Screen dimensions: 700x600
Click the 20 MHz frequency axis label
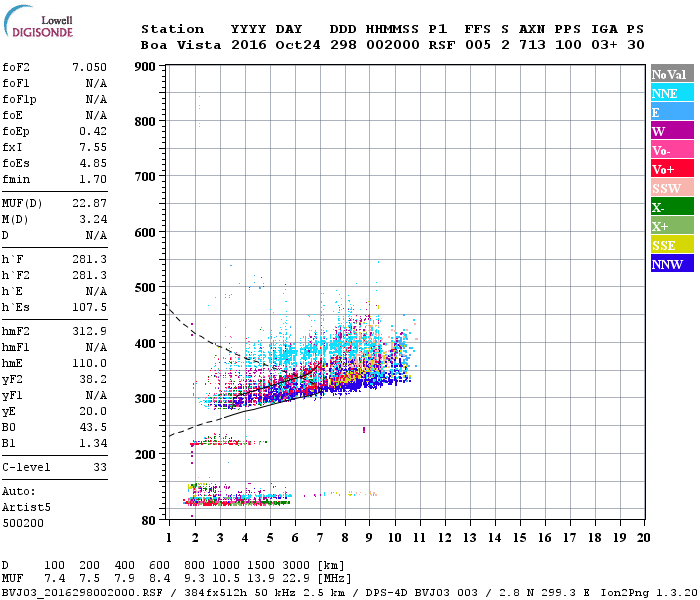(x=643, y=538)
